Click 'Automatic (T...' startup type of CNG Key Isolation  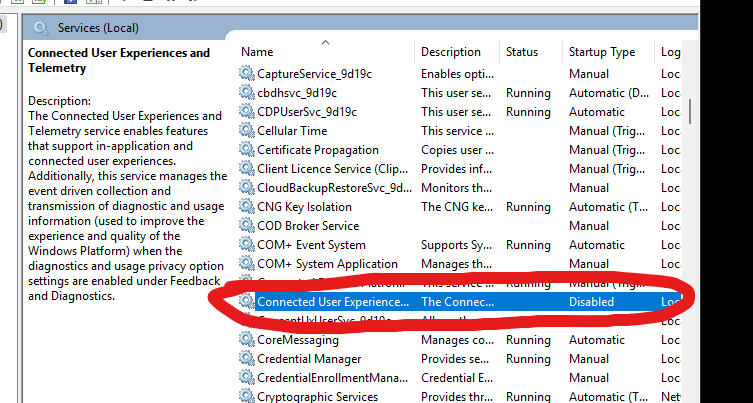pyautogui.click(x=608, y=207)
